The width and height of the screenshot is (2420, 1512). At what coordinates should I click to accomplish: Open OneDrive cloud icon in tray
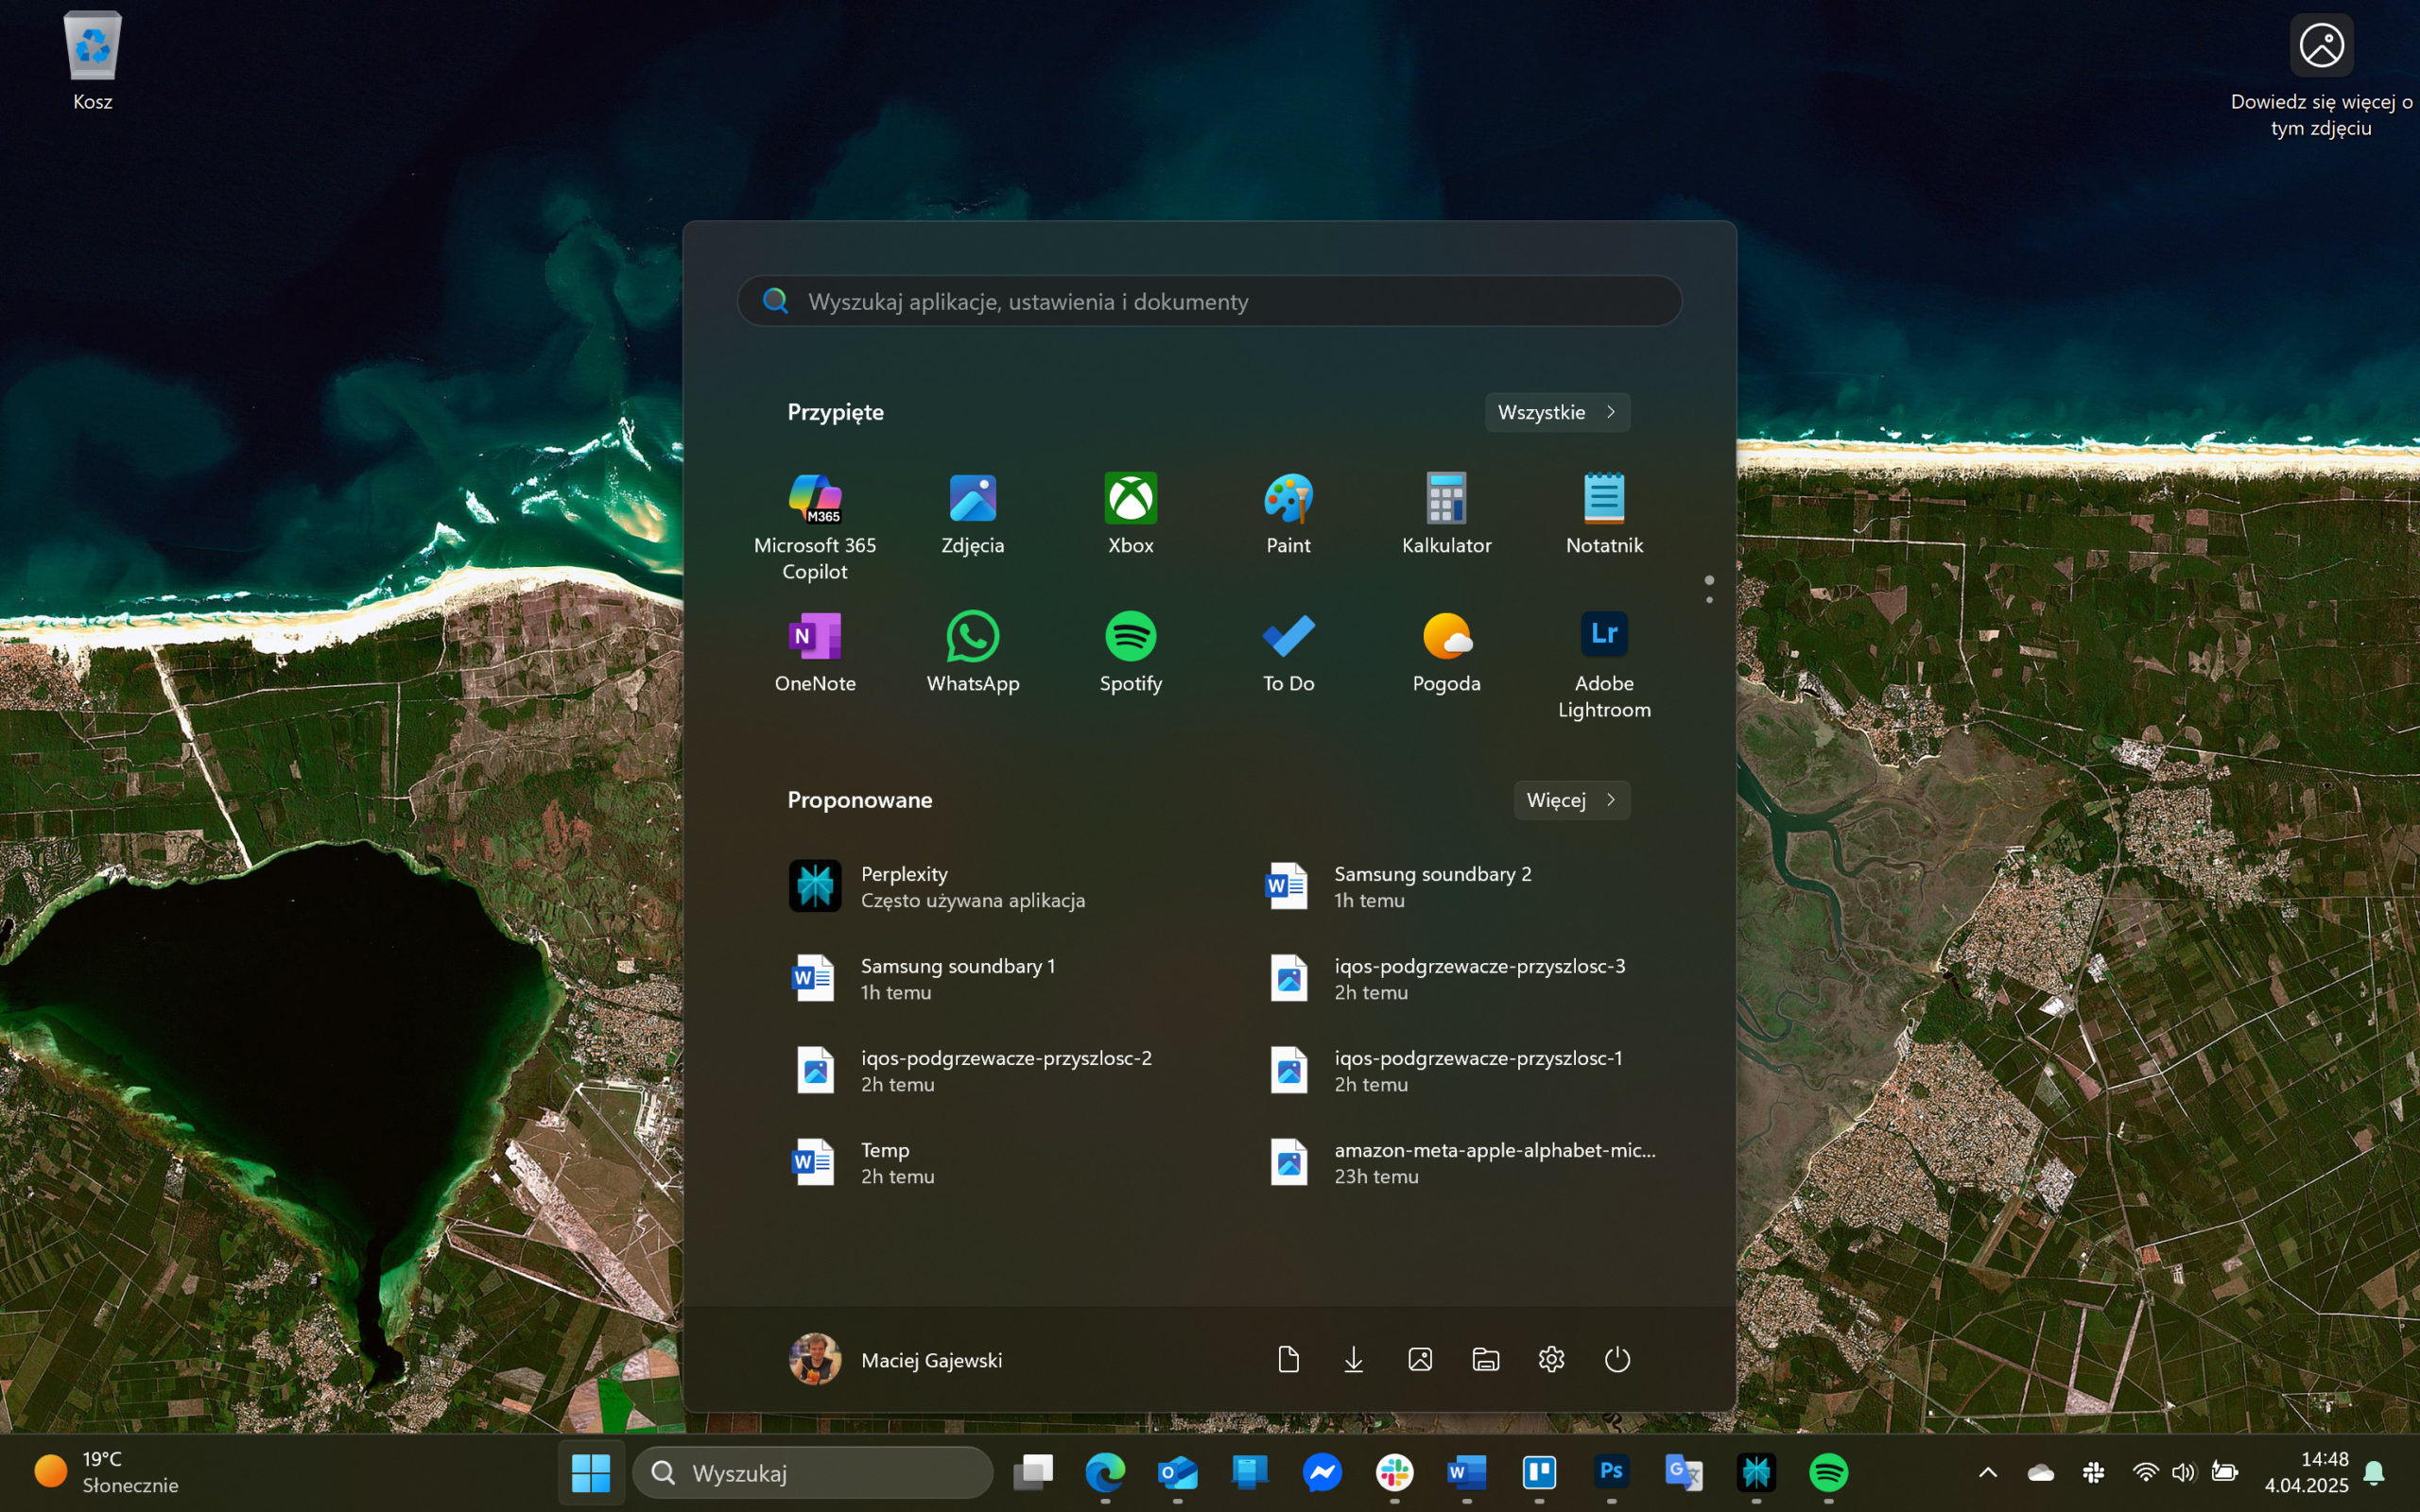coord(2040,1472)
